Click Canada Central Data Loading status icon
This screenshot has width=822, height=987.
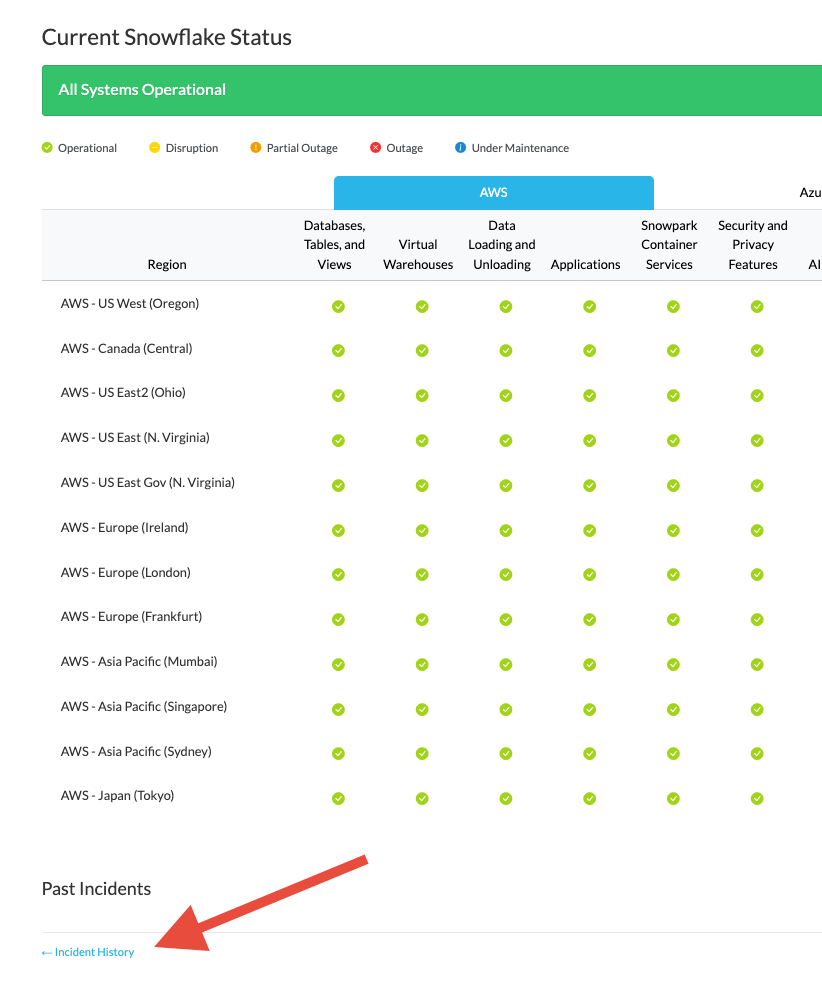pos(506,351)
